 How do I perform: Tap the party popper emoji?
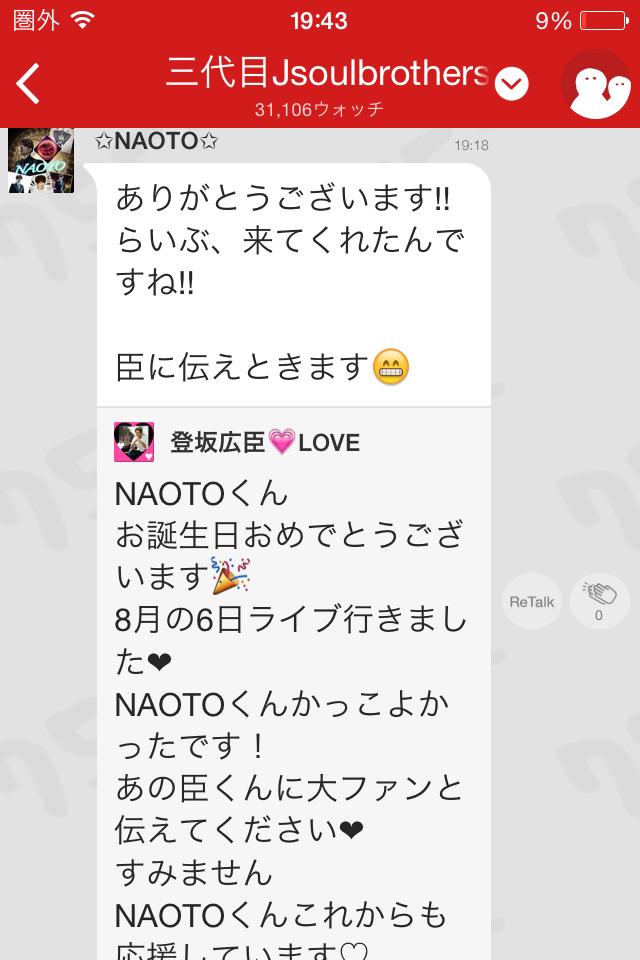pos(230,576)
